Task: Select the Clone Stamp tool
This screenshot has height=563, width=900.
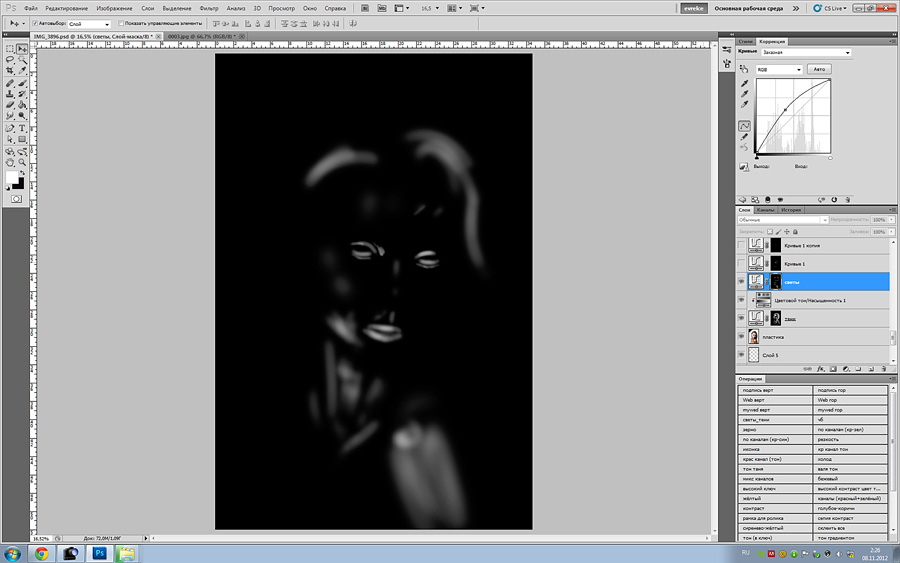Action: 10,94
